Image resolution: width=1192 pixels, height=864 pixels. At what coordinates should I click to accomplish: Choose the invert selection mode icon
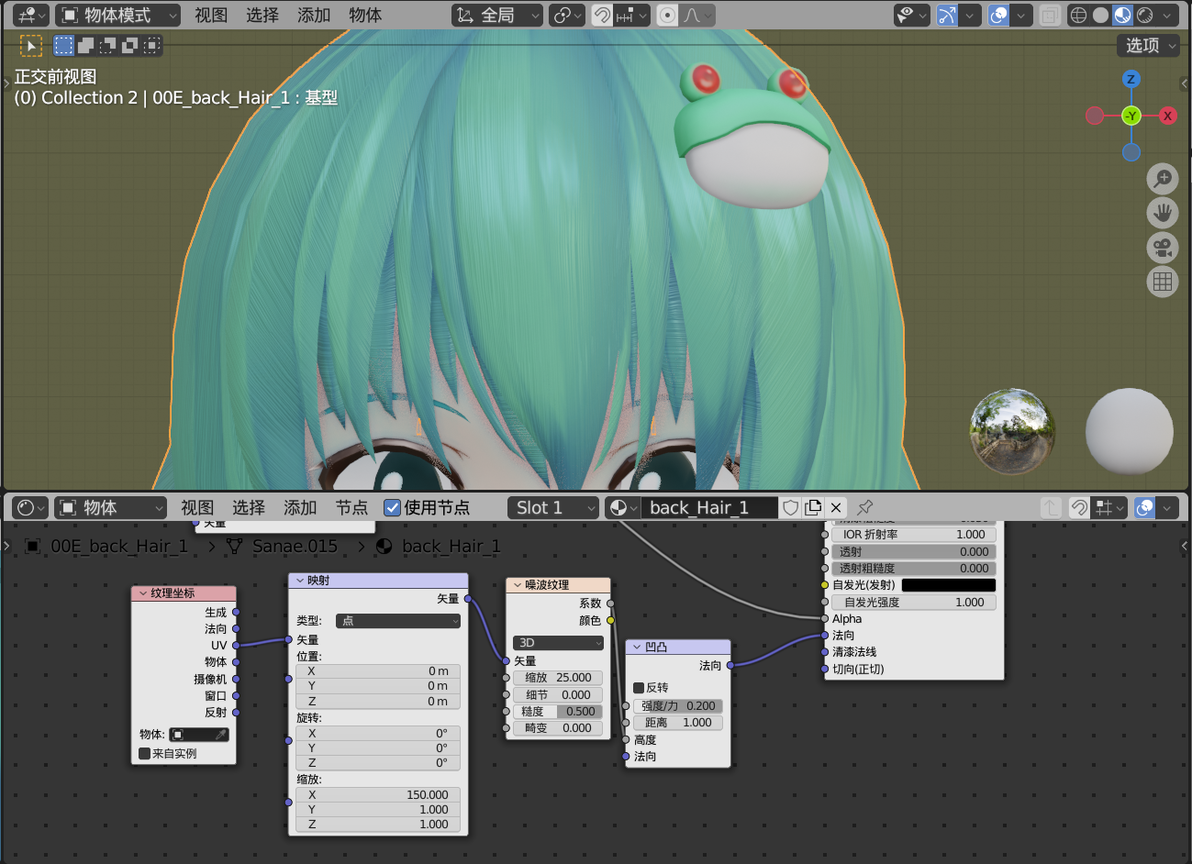pos(130,46)
